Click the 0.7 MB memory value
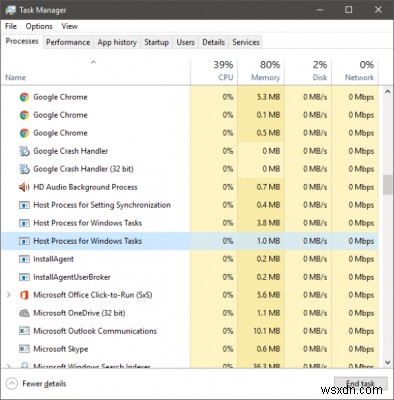 [x=268, y=187]
